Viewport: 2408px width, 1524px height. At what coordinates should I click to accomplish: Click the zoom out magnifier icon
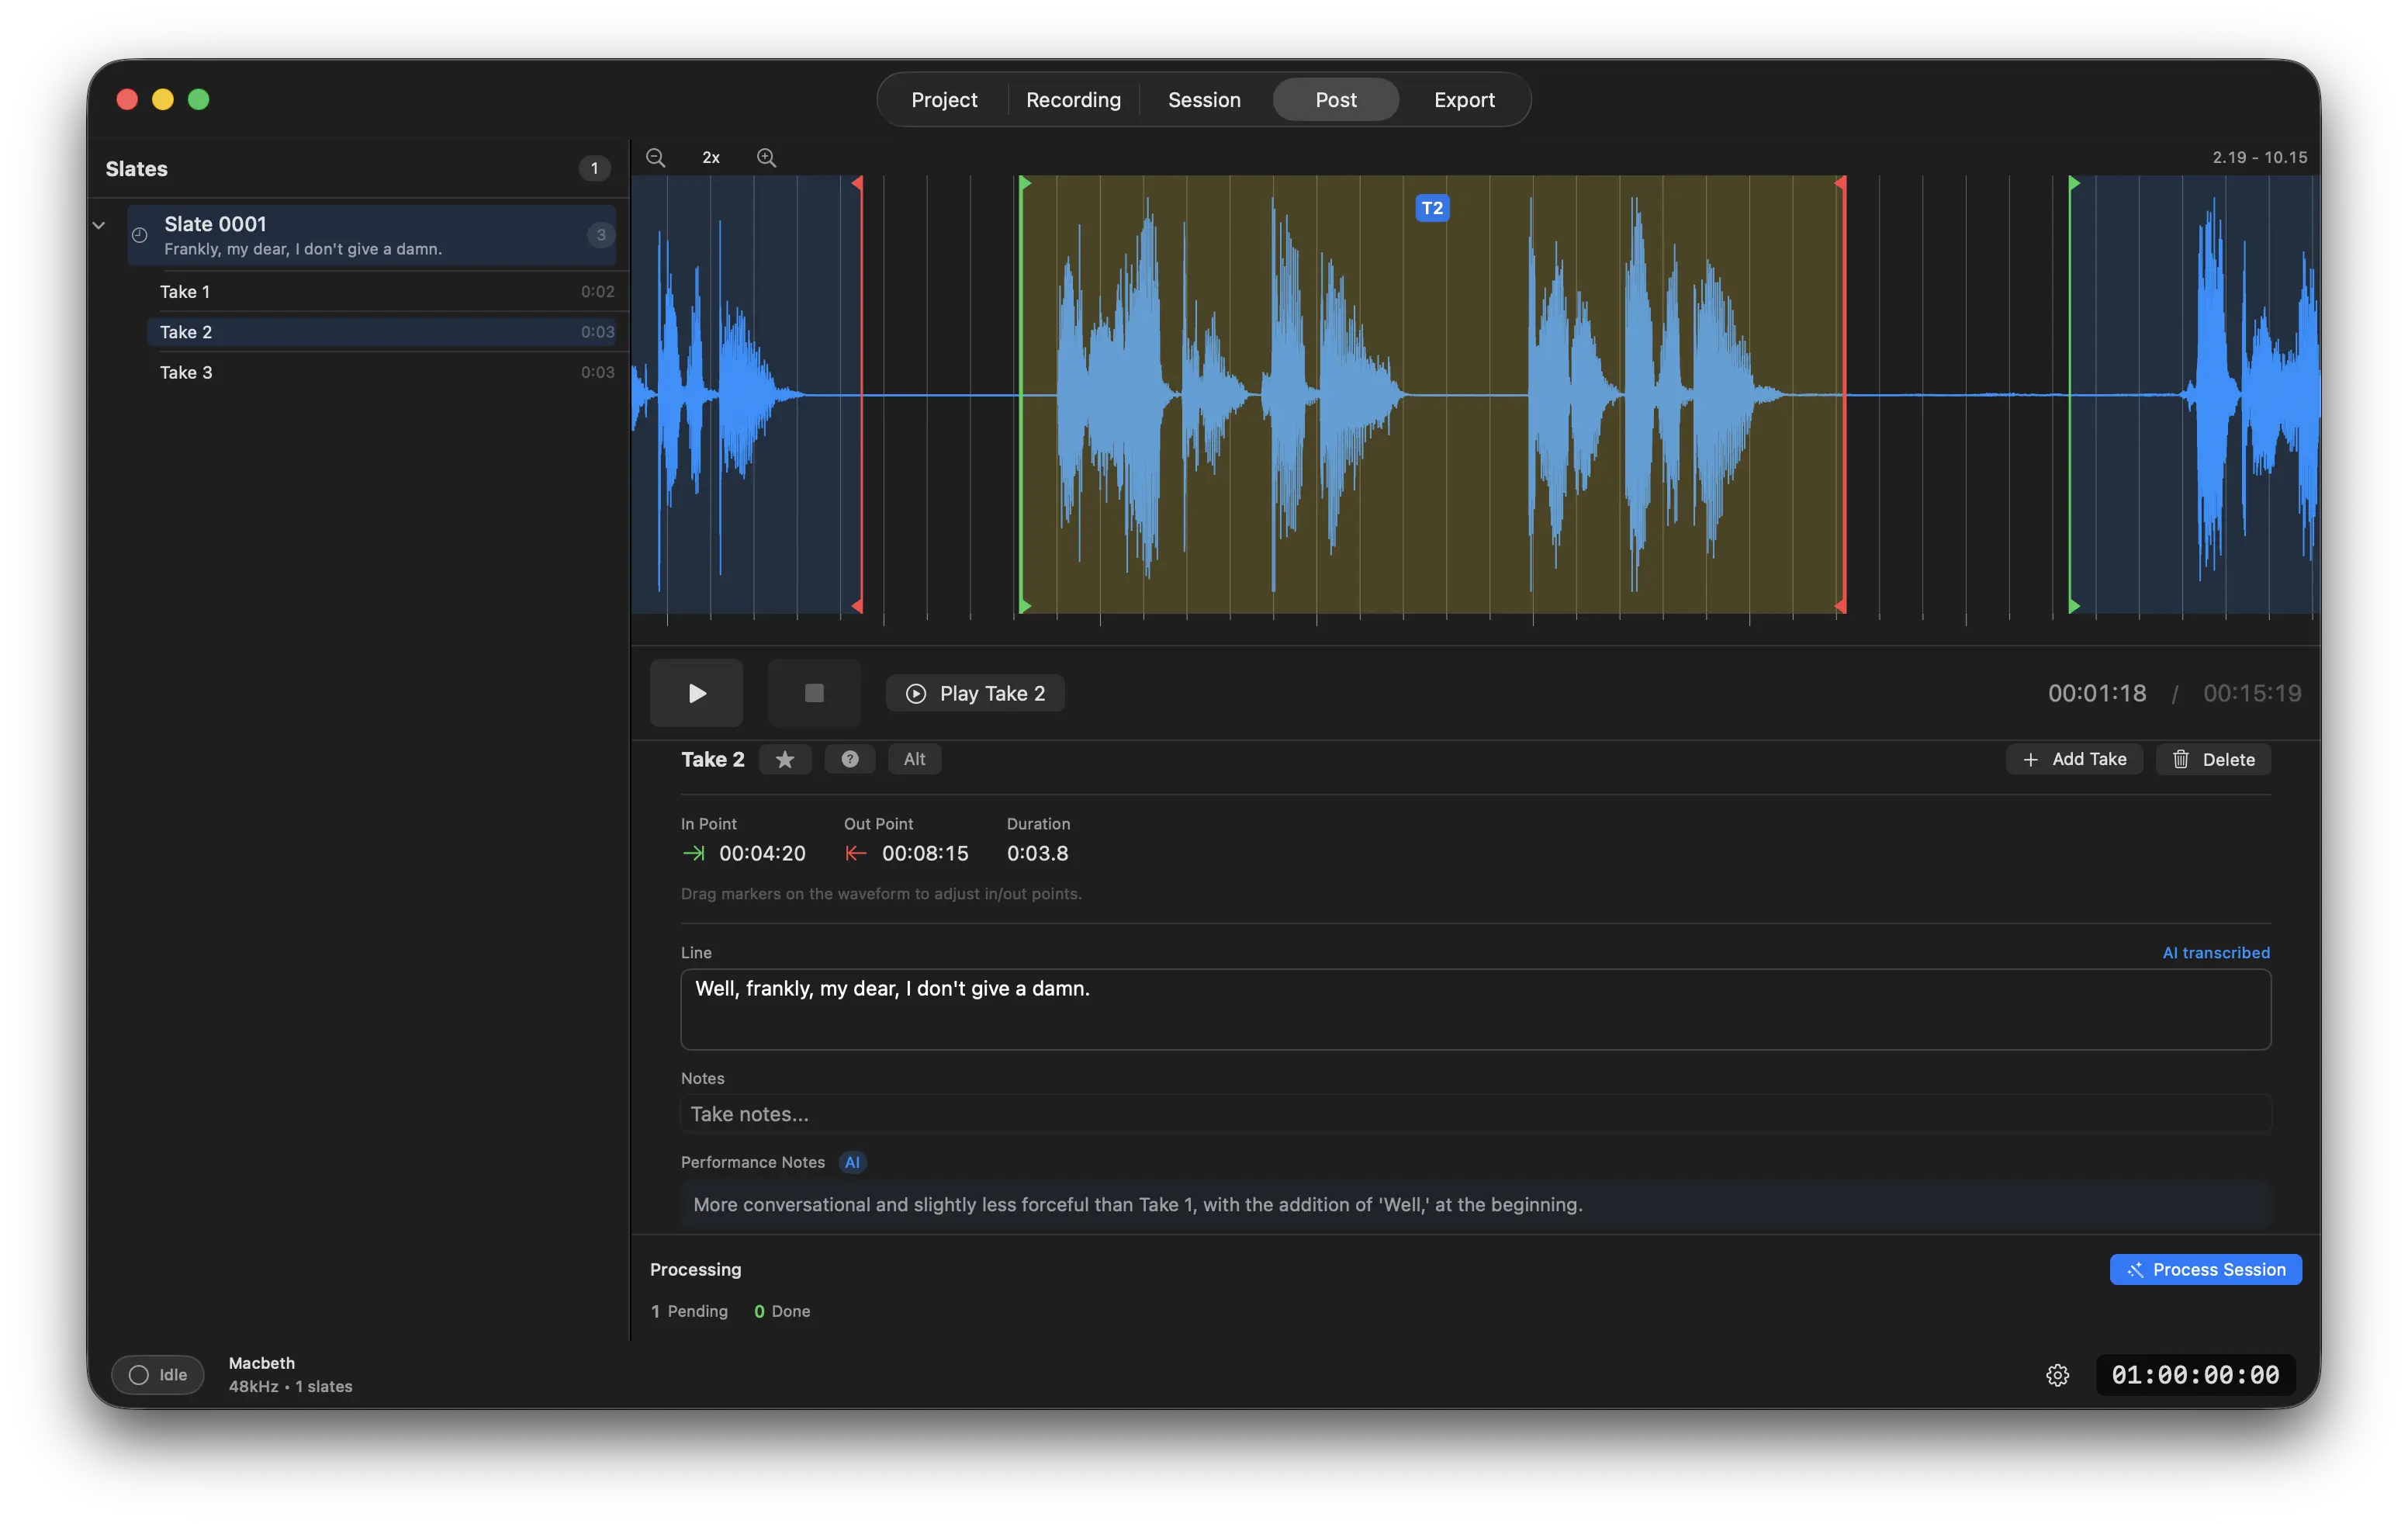[655, 157]
